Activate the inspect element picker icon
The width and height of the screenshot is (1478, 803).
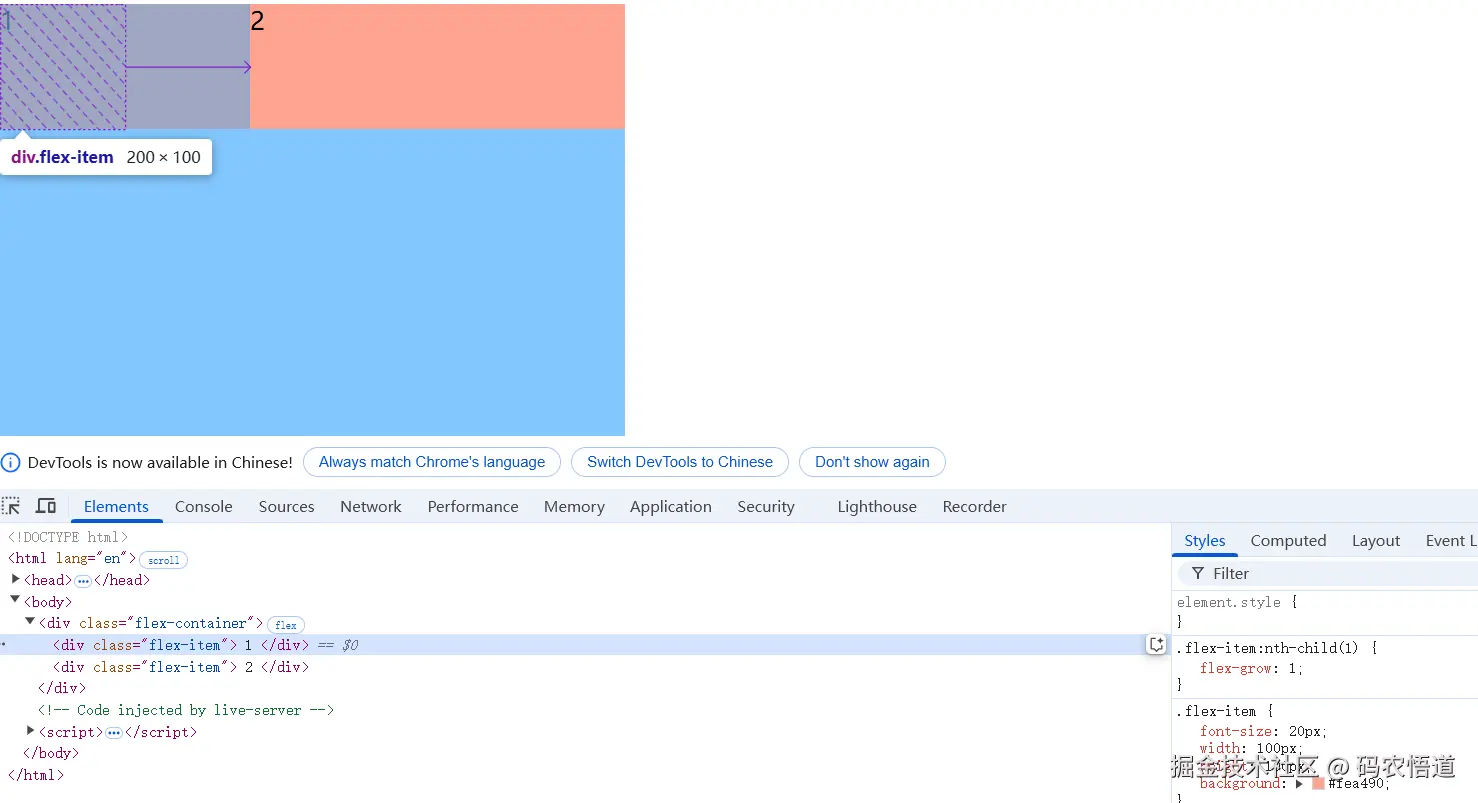tap(11, 506)
